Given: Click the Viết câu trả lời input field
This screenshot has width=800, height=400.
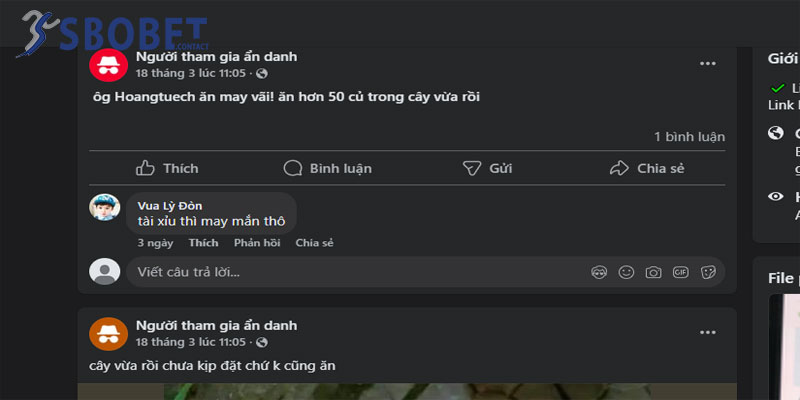Looking at the screenshot, I should (x=350, y=272).
